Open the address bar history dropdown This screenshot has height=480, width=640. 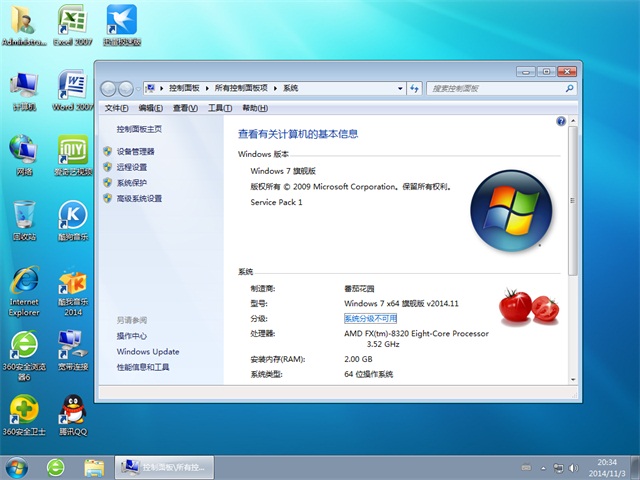400,88
